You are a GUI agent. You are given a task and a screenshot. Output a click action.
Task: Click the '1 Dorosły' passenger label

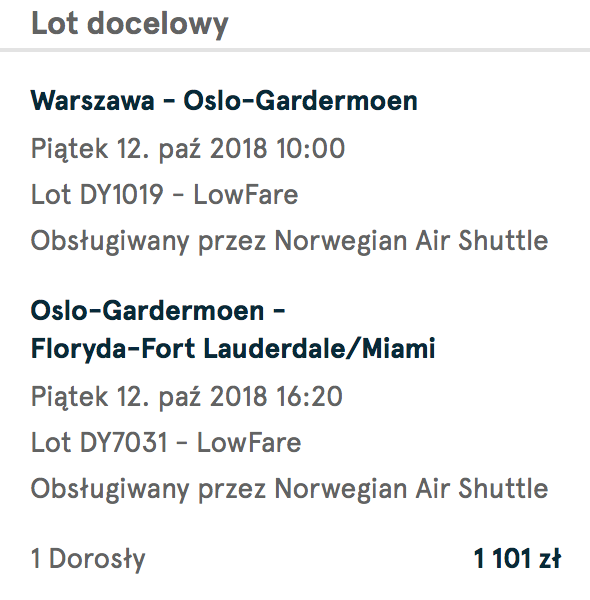point(88,559)
